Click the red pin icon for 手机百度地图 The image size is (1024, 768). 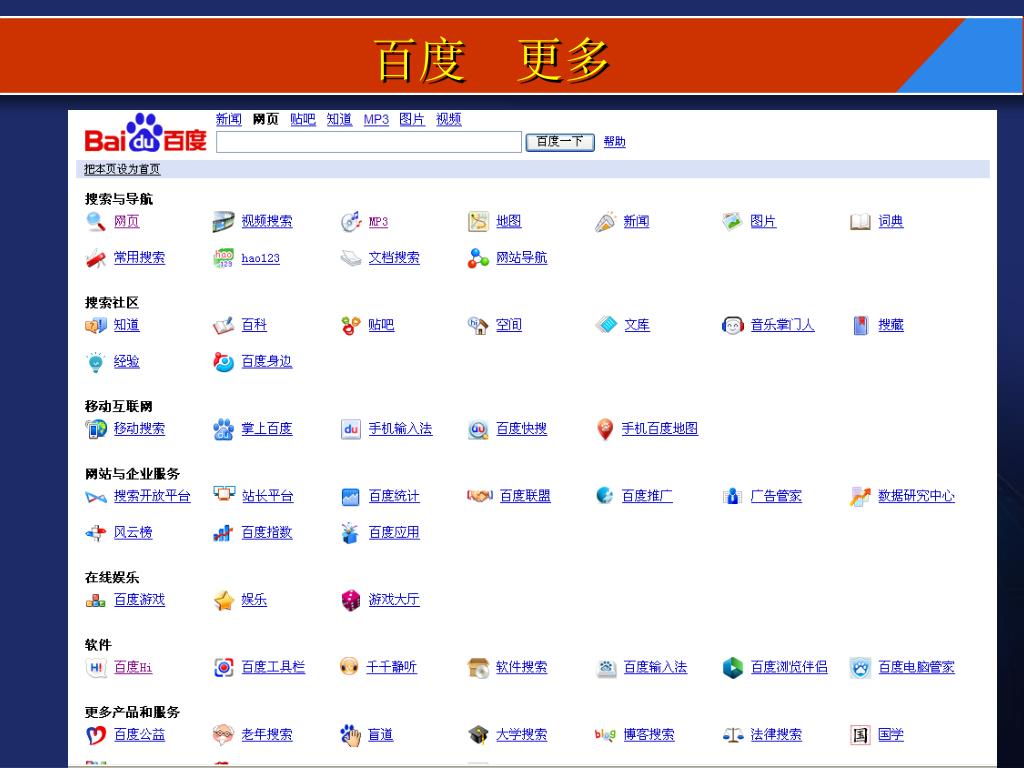click(x=605, y=429)
